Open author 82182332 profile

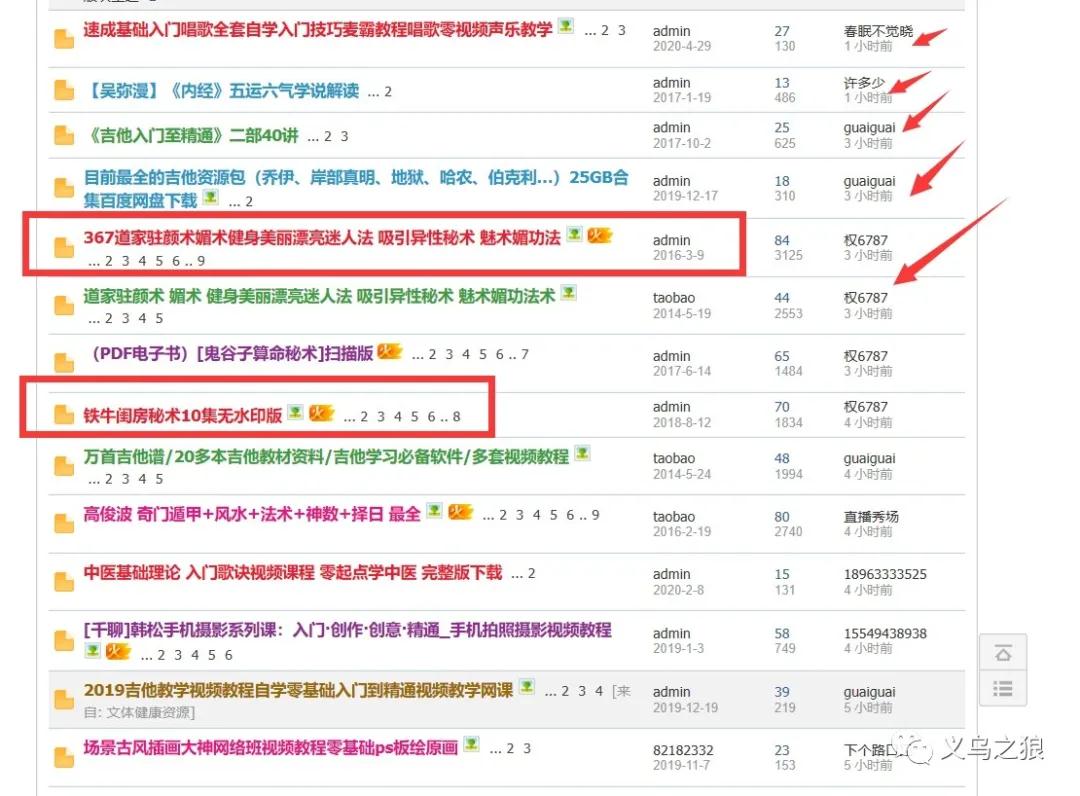[x=683, y=749]
